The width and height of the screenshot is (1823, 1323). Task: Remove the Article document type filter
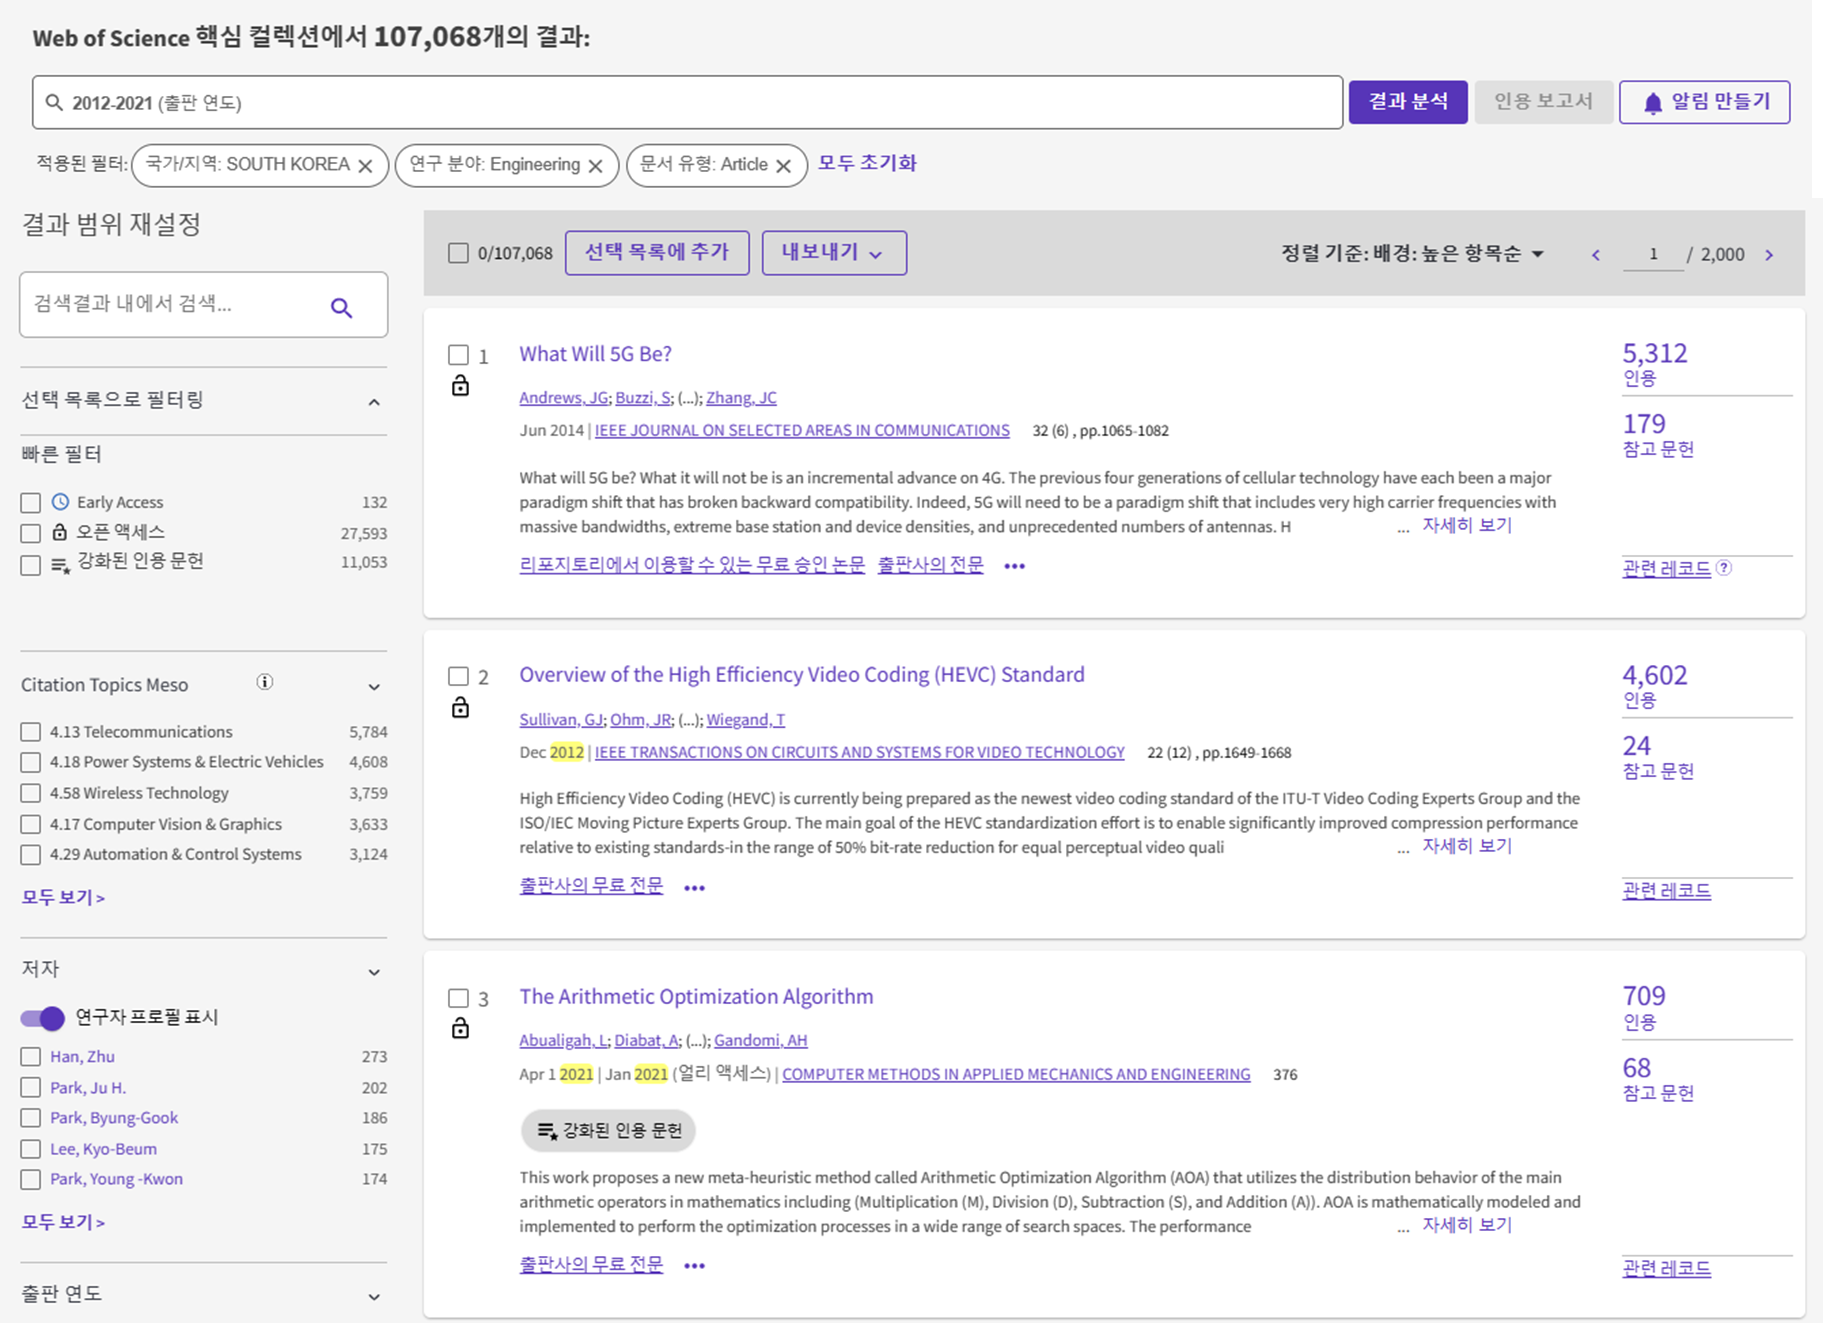(x=784, y=166)
